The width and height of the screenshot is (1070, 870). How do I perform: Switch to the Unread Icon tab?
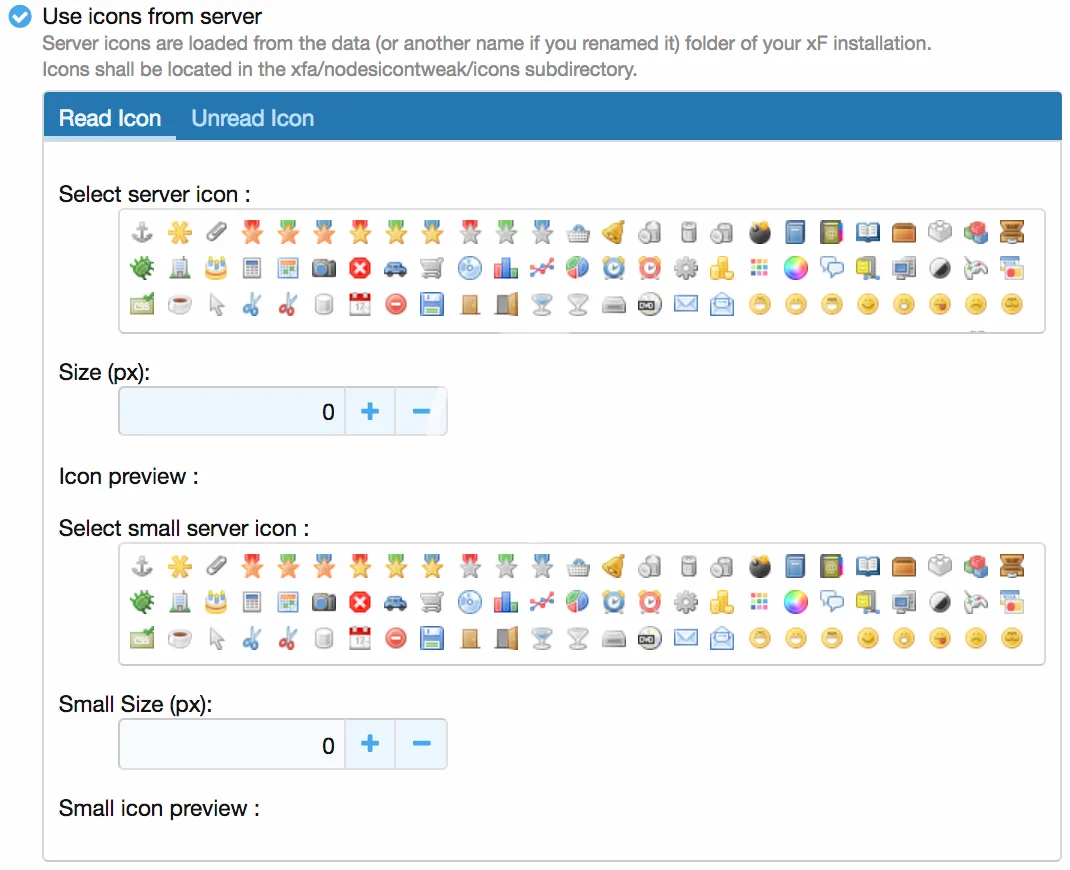point(252,118)
